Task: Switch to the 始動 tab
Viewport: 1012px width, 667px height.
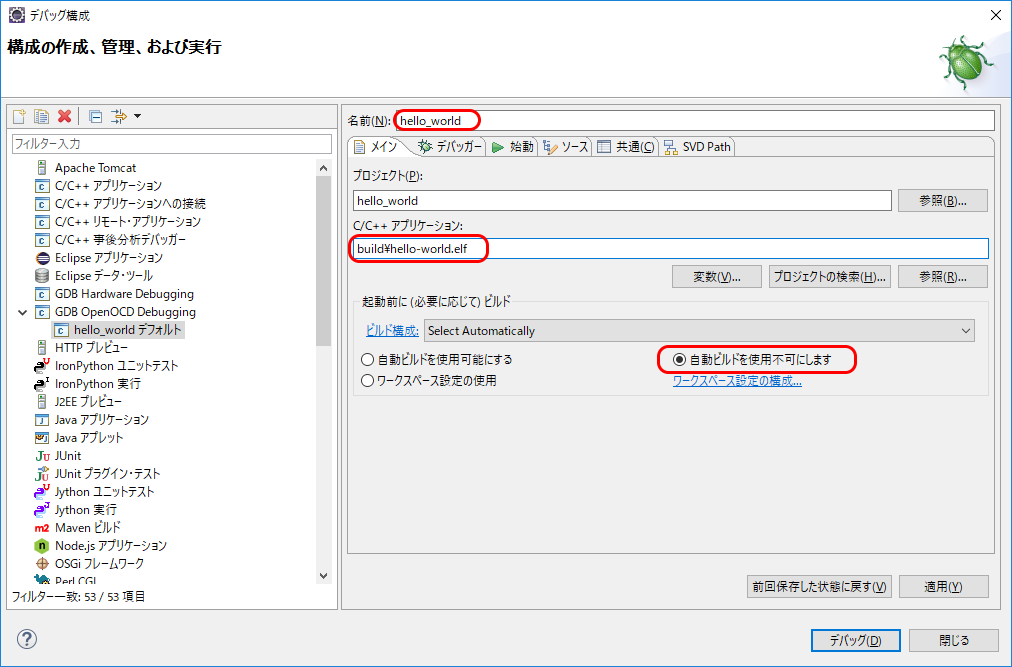Action: (x=513, y=147)
